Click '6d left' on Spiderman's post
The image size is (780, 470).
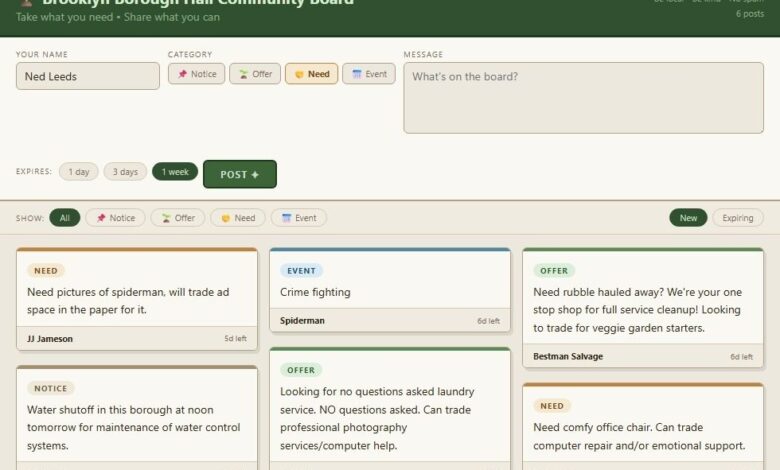pyautogui.click(x=488, y=321)
